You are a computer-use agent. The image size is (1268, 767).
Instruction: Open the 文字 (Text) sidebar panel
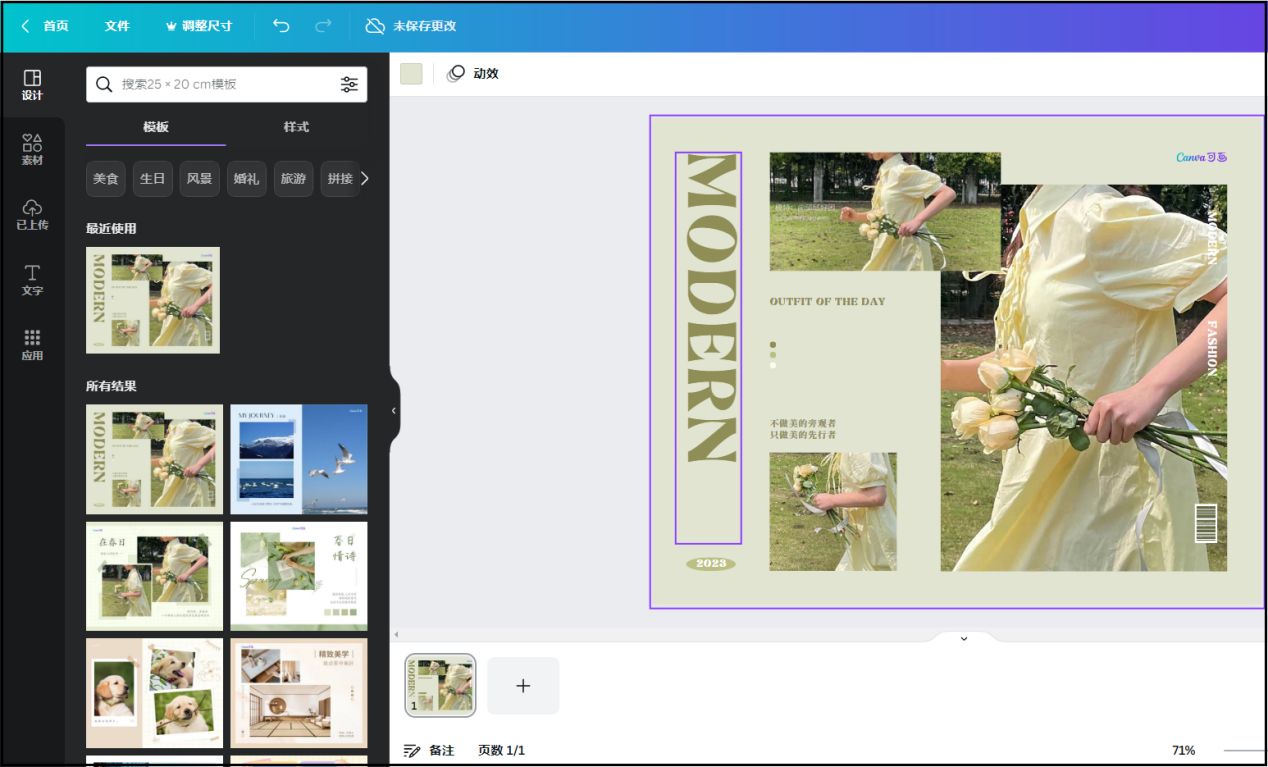click(32, 279)
